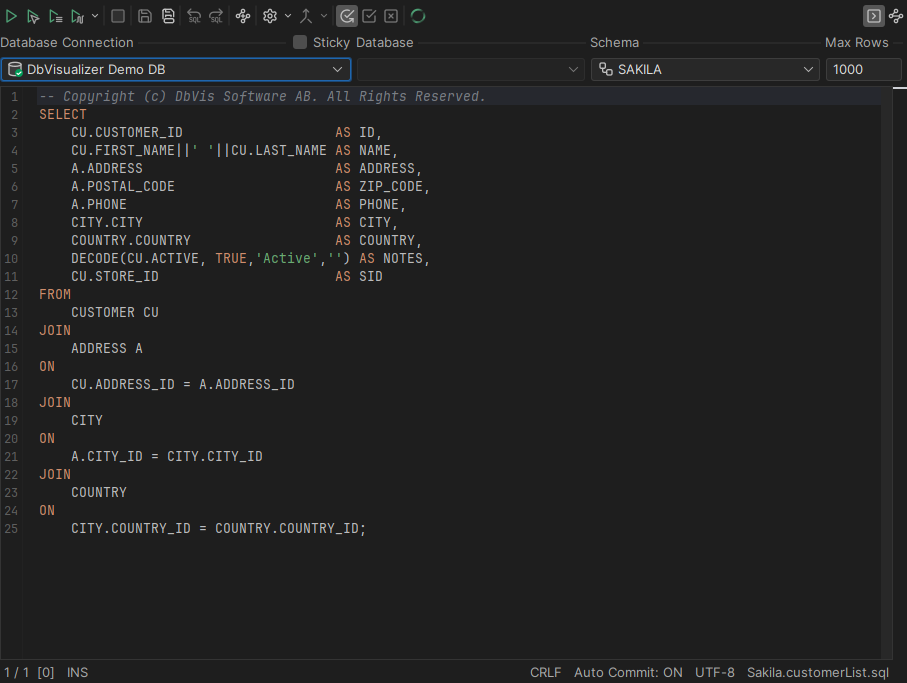Expand the settings gear dropdown arrow
The height and width of the screenshot is (683, 907).
pyautogui.click(x=287, y=16)
